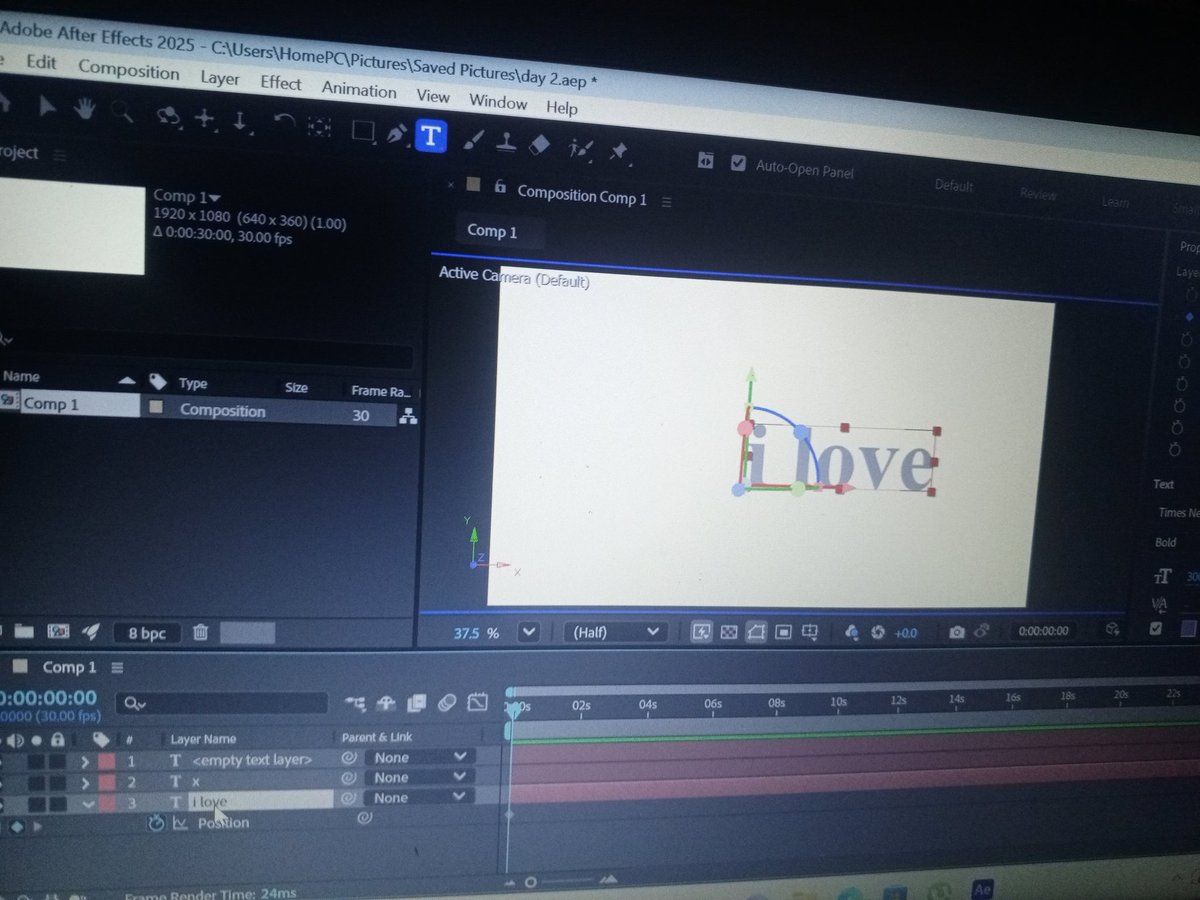Viewport: 1200px width, 900px height.
Task: Toggle Region of Interest button
Action: click(x=783, y=632)
